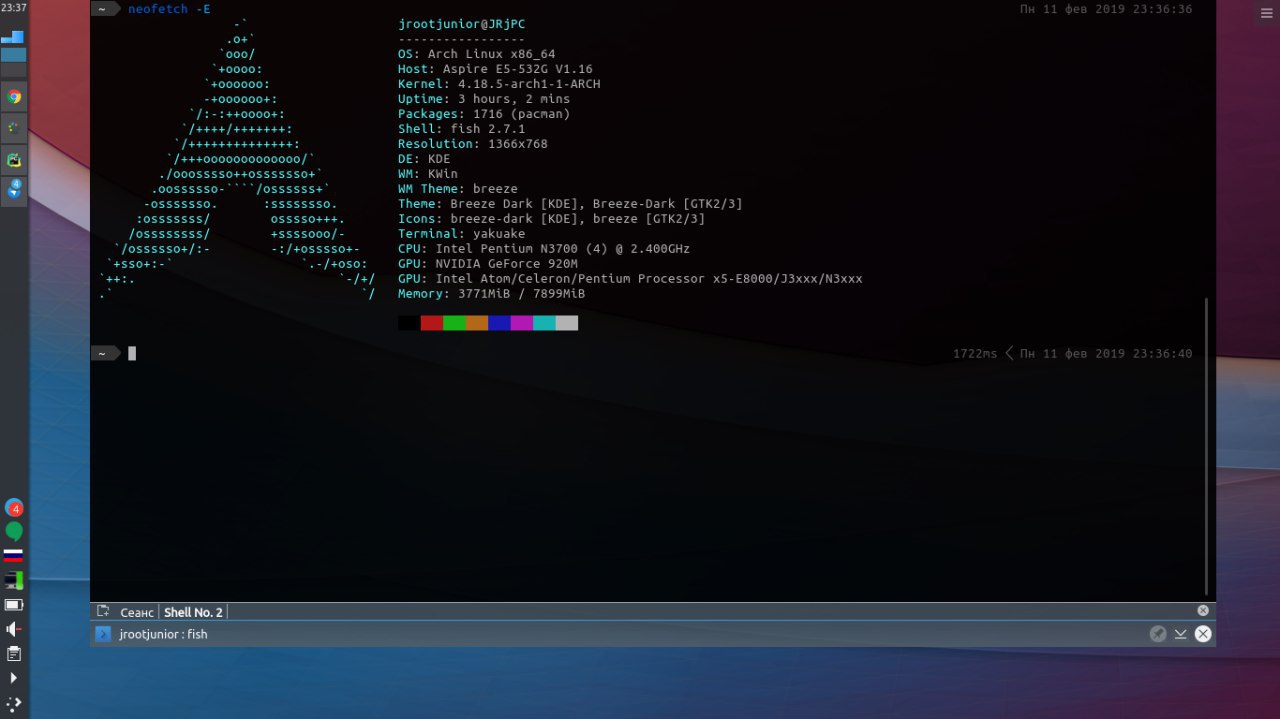Open the panel settings dots icon at bottom
Image resolution: width=1280 pixels, height=719 pixels.
point(14,703)
